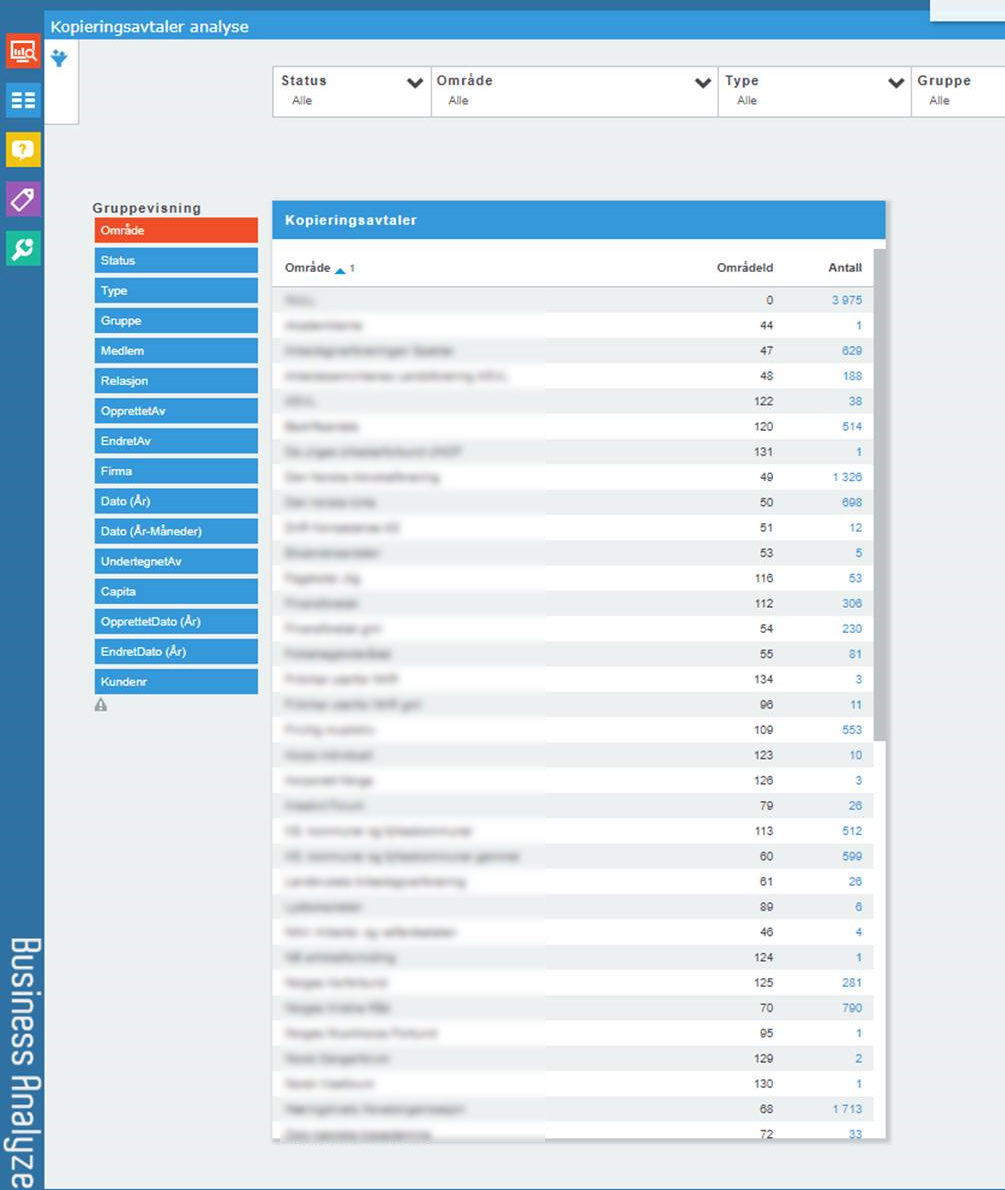
Task: Click the Antall value 3 975
Action: (846, 300)
